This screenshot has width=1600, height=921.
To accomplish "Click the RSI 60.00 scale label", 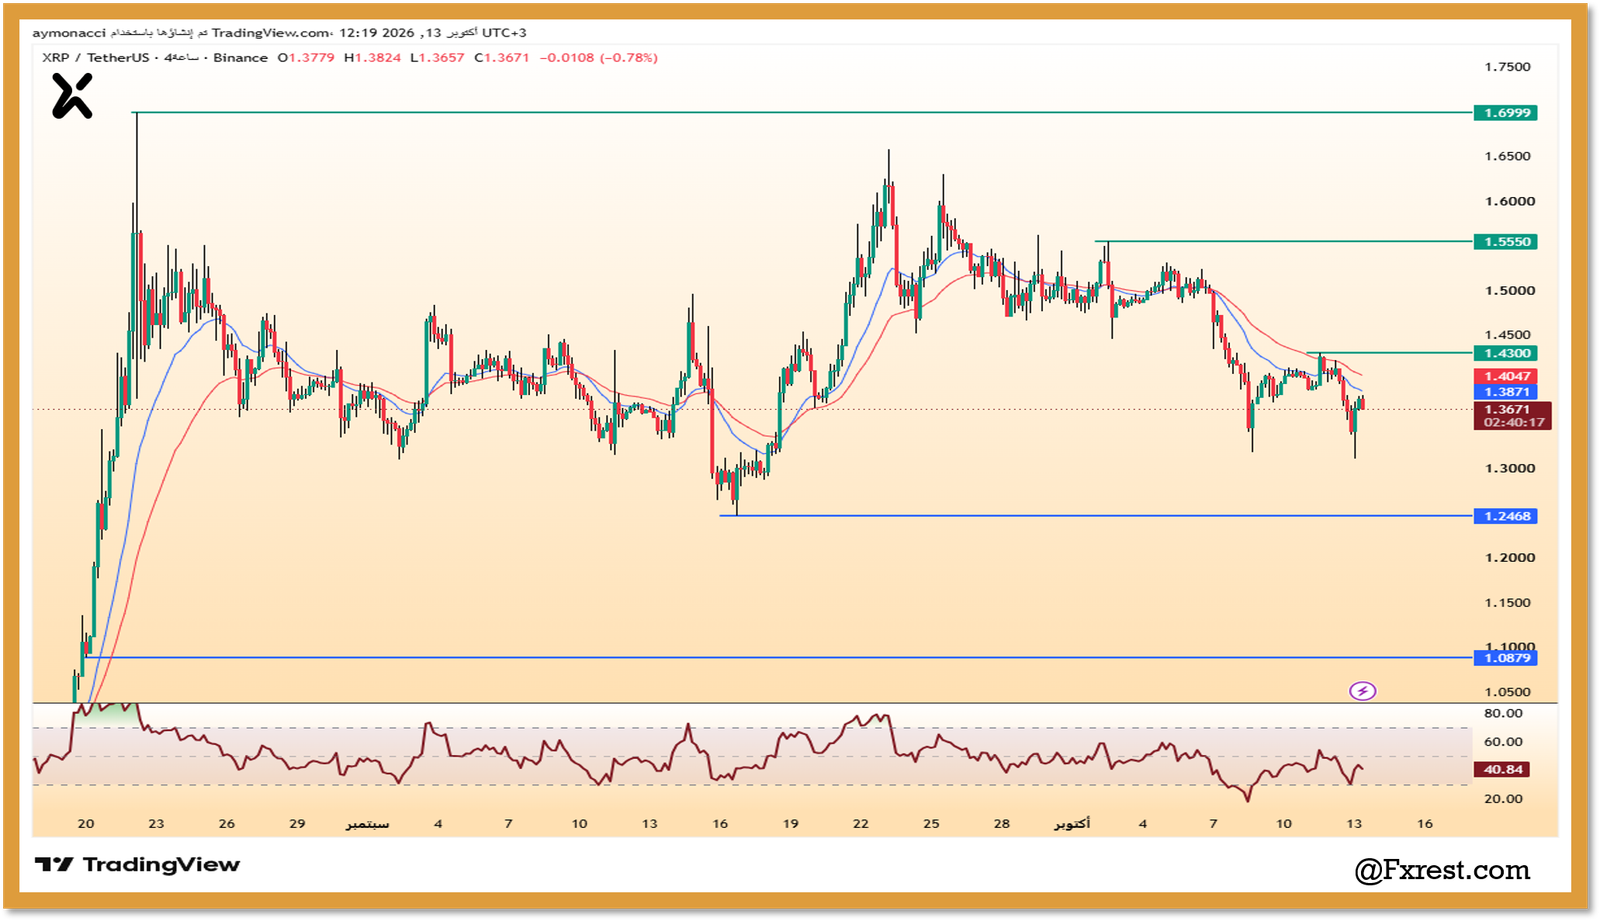I will (x=1503, y=742).
